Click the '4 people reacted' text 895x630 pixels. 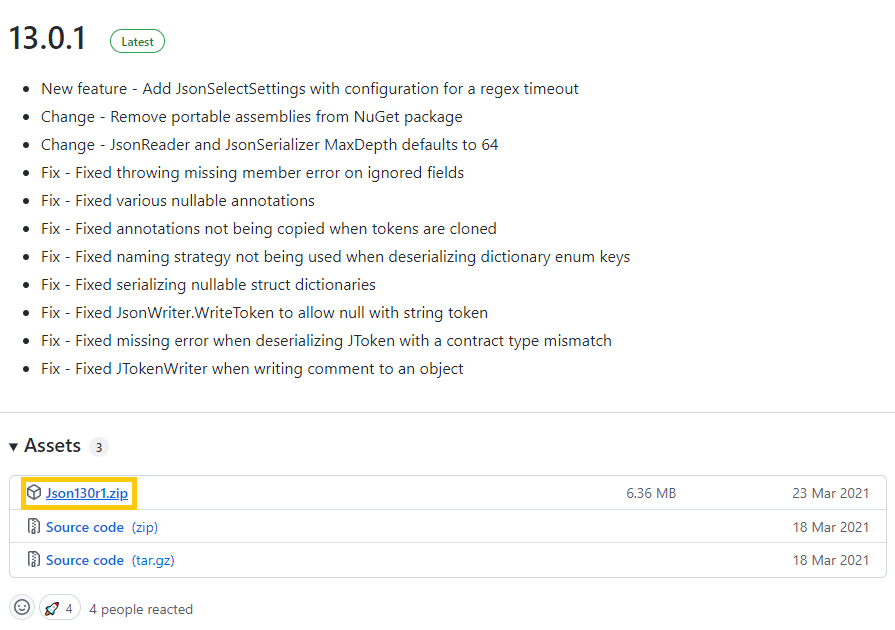(x=141, y=609)
